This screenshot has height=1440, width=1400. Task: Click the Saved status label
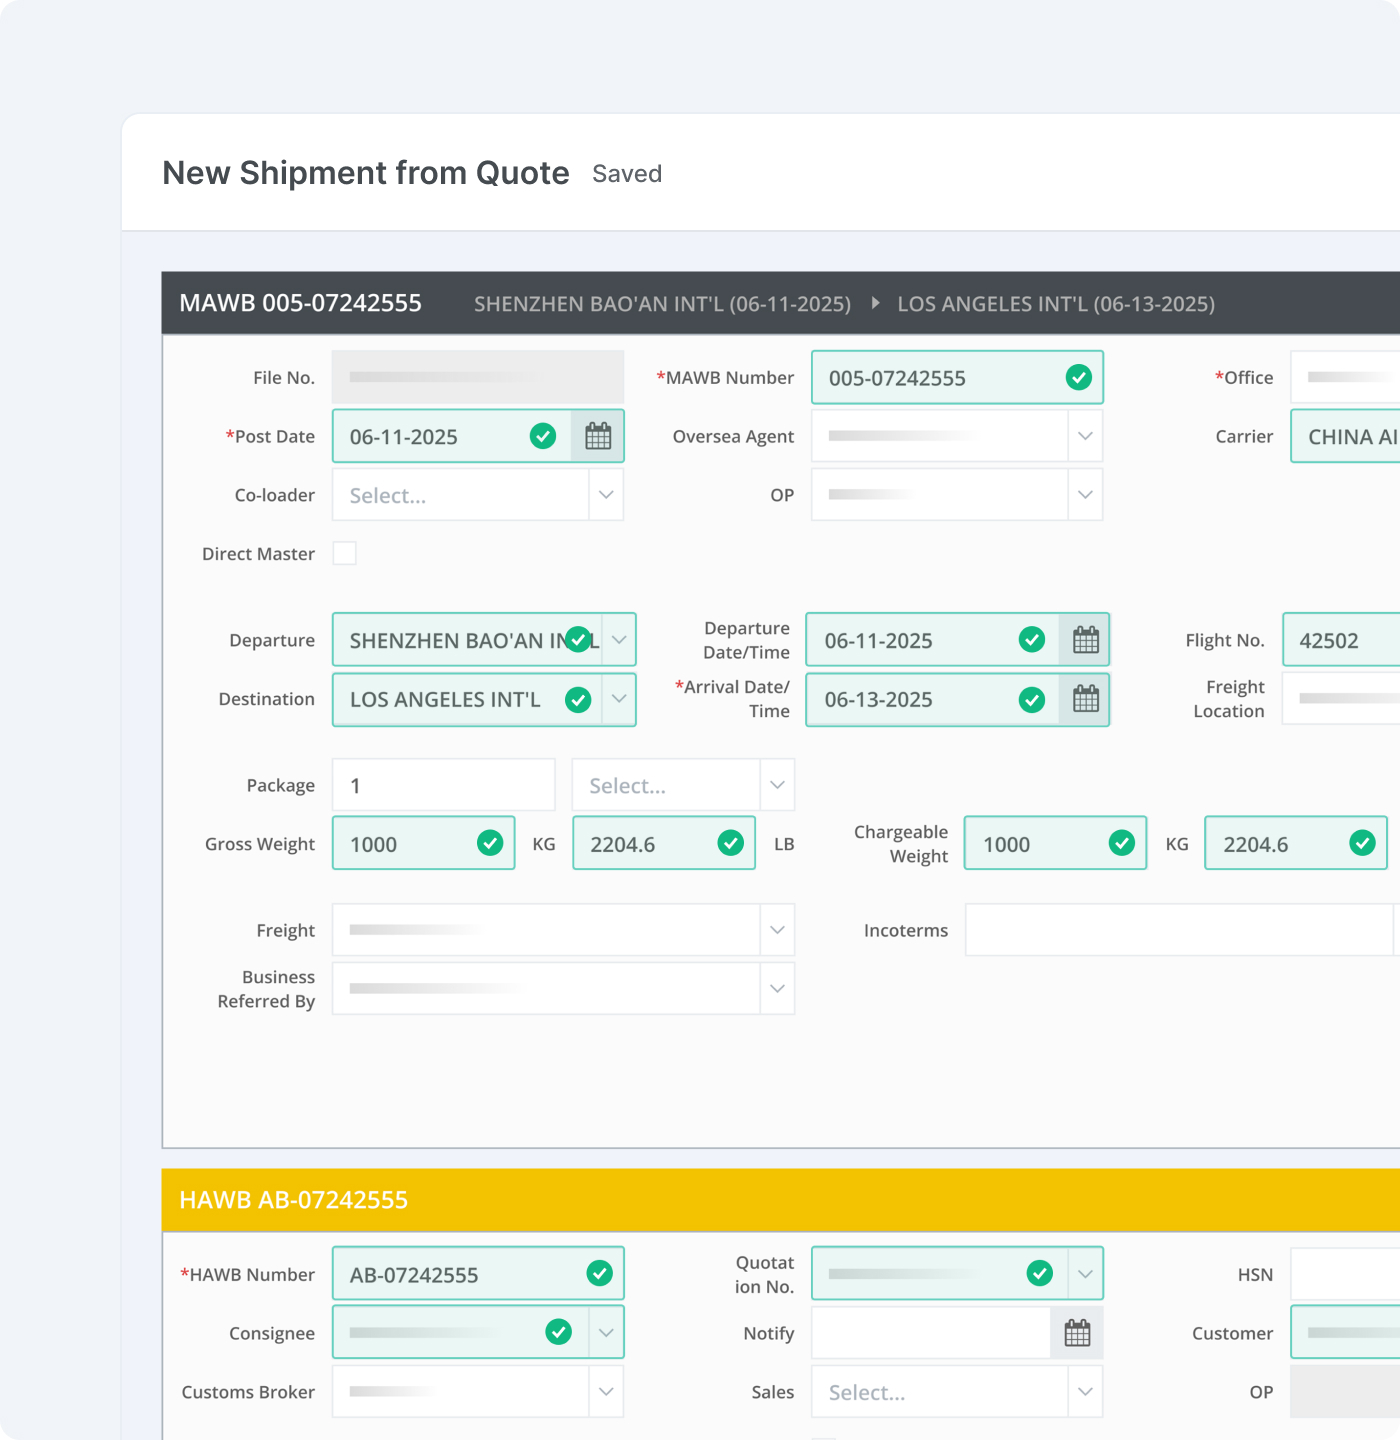(x=626, y=173)
